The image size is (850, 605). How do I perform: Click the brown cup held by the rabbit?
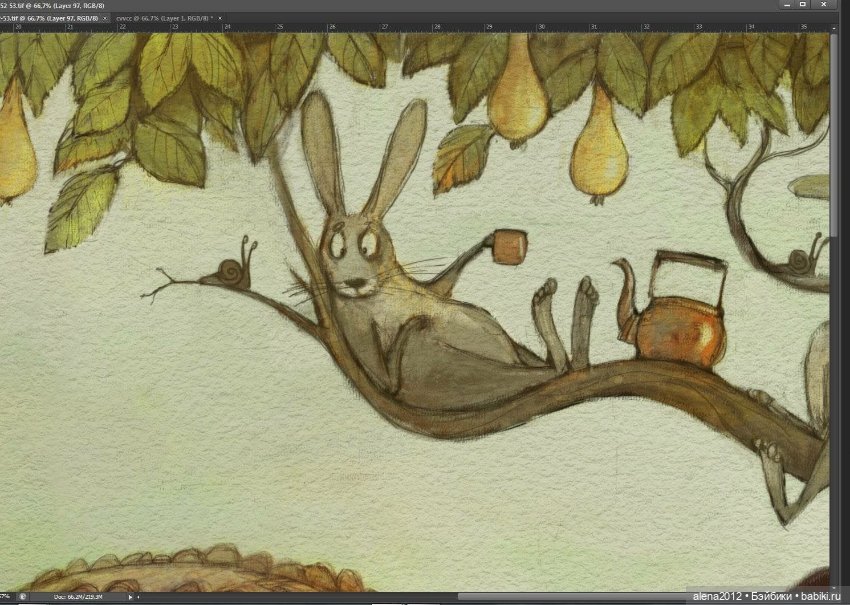tap(510, 245)
